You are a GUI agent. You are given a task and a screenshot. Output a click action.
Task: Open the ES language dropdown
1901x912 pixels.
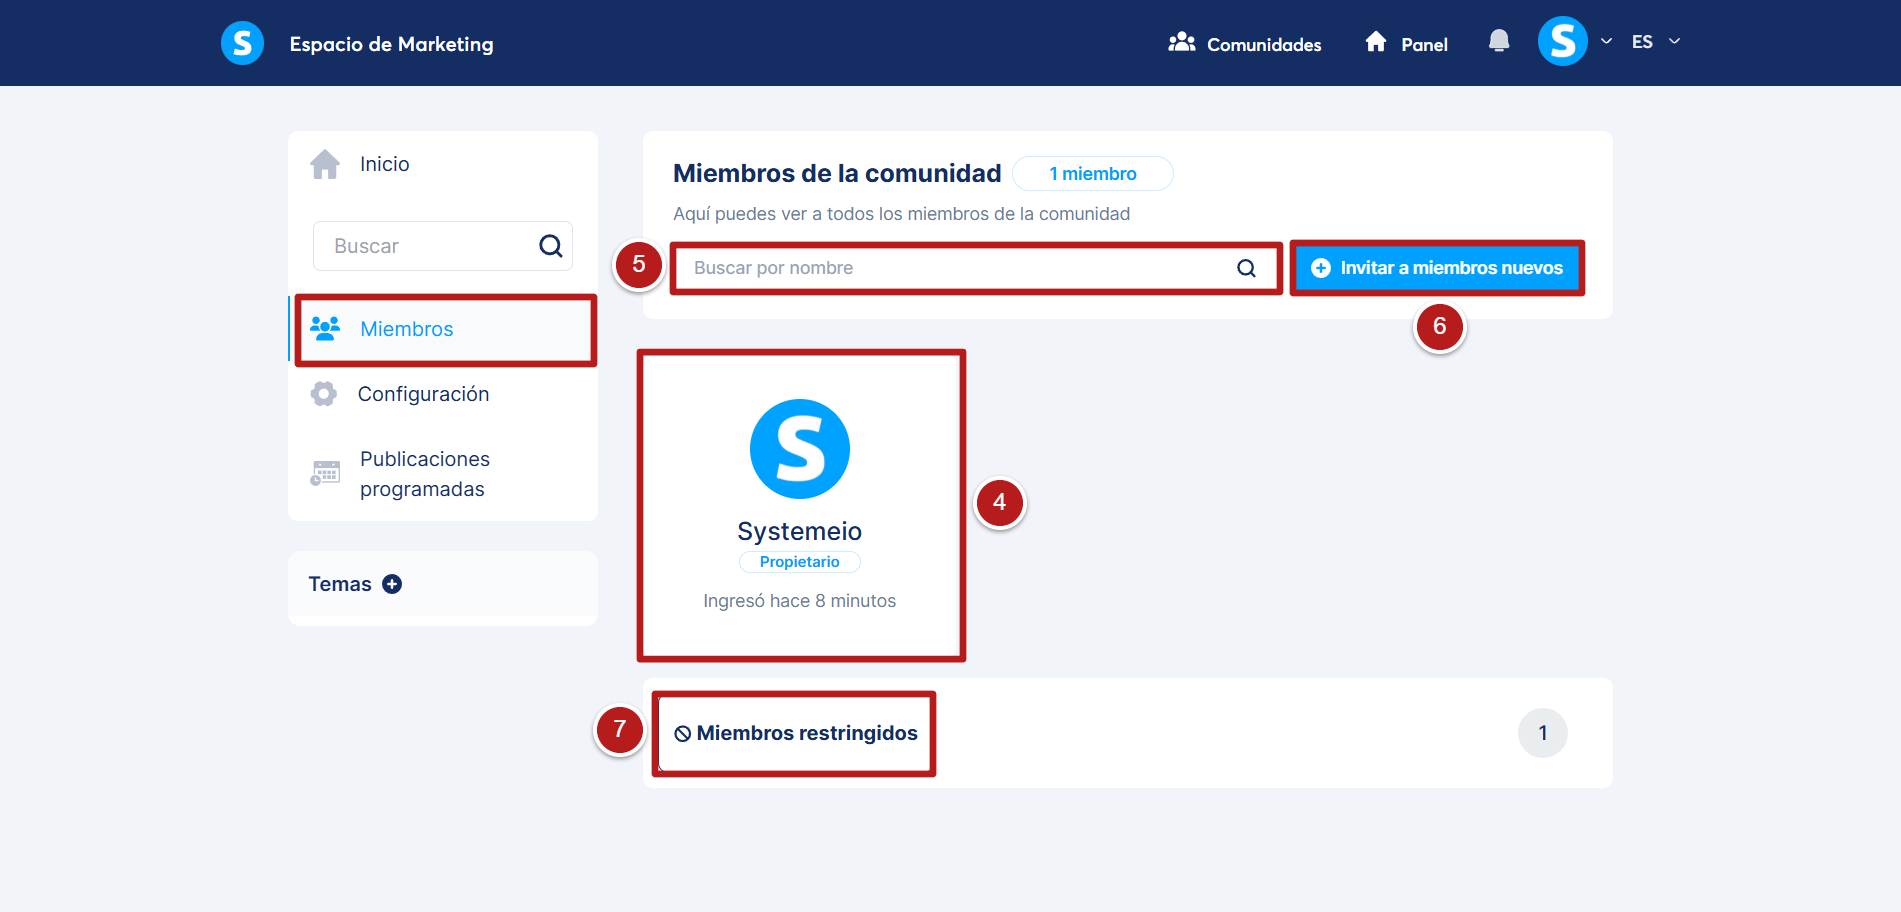coord(1656,41)
